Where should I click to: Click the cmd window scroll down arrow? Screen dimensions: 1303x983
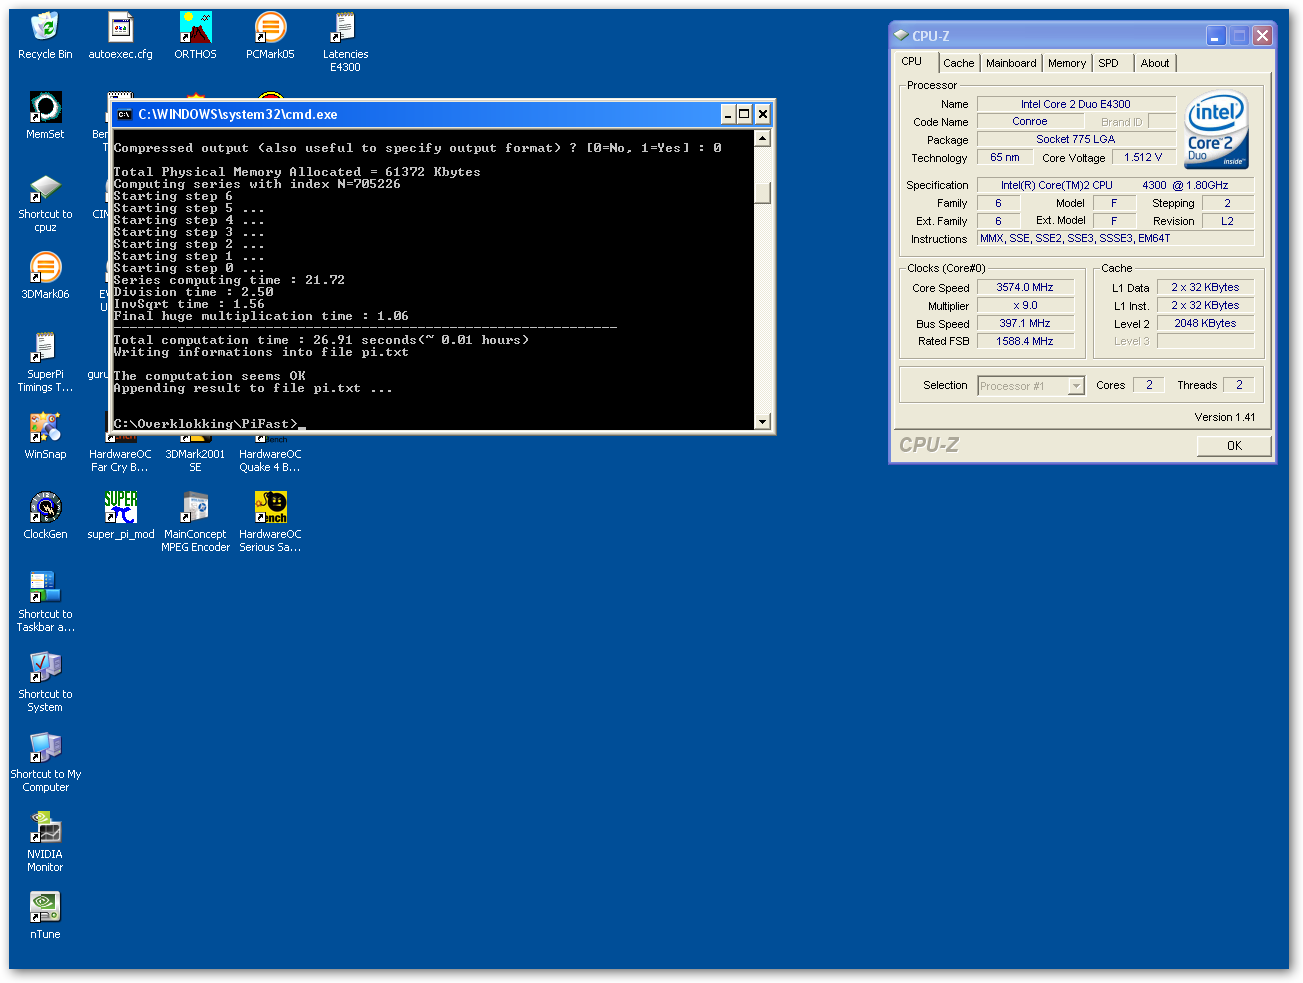coord(762,422)
